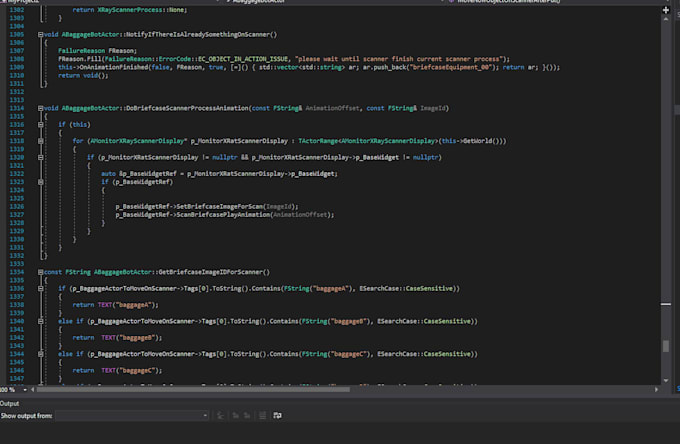Click the vertical scrollbar up arrow
This screenshot has height=444, width=680.
pyautogui.click(x=666, y=20)
